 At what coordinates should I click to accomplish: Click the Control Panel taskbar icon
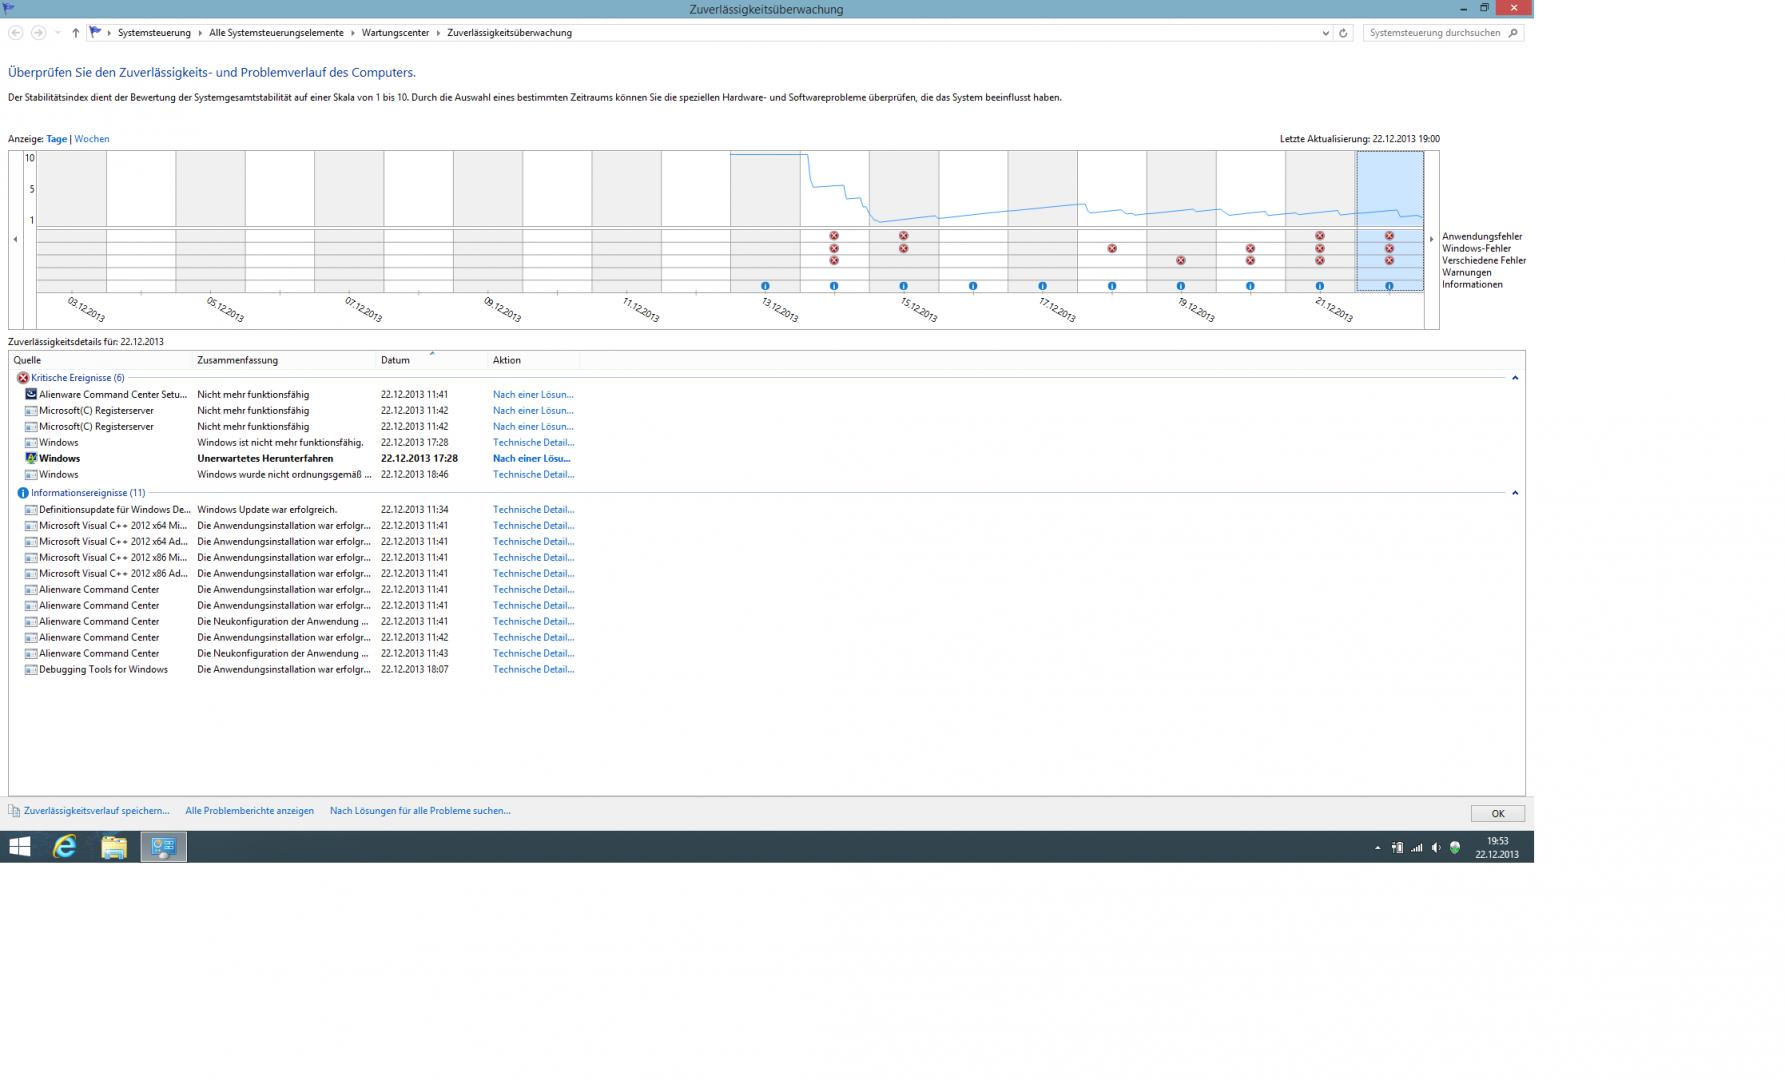pyautogui.click(x=163, y=847)
